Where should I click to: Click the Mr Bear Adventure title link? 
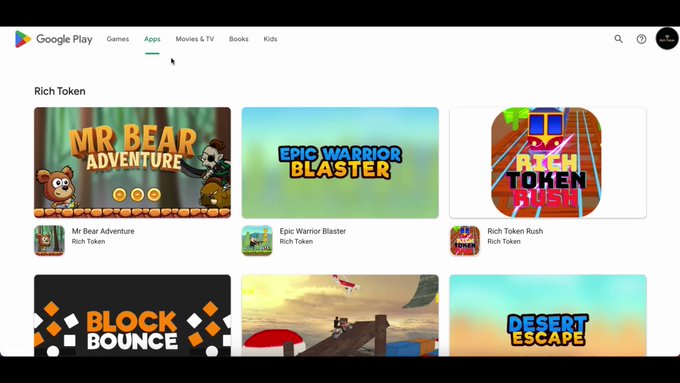(103, 231)
